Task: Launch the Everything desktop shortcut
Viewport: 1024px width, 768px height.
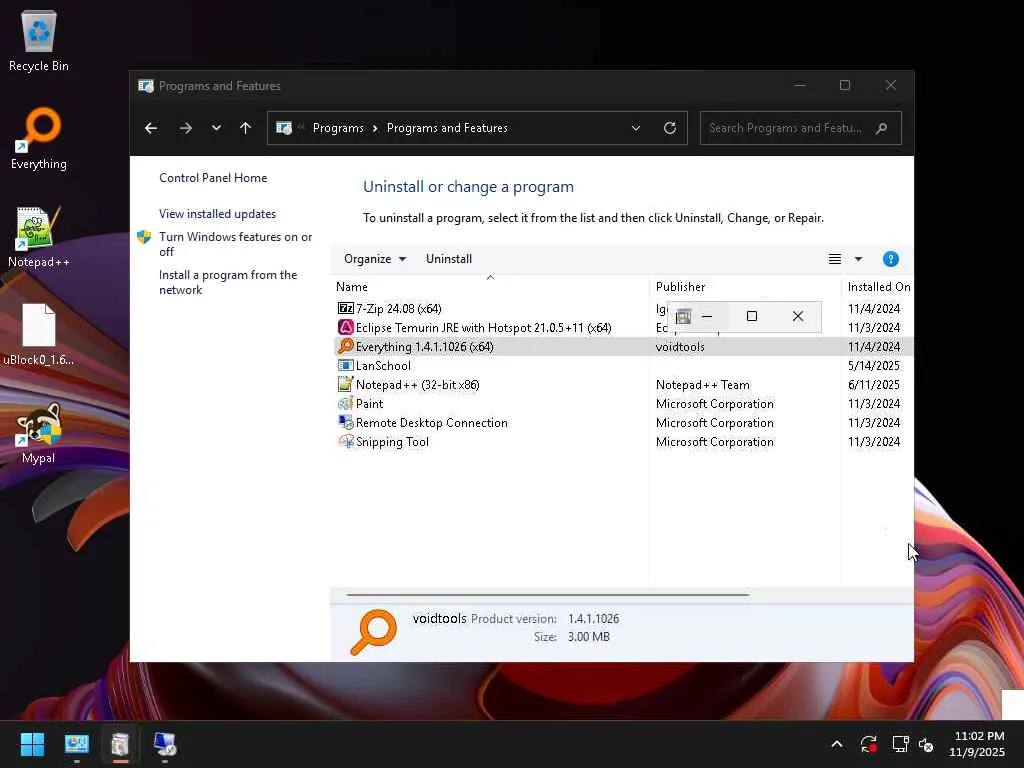Action: pyautogui.click(x=39, y=138)
